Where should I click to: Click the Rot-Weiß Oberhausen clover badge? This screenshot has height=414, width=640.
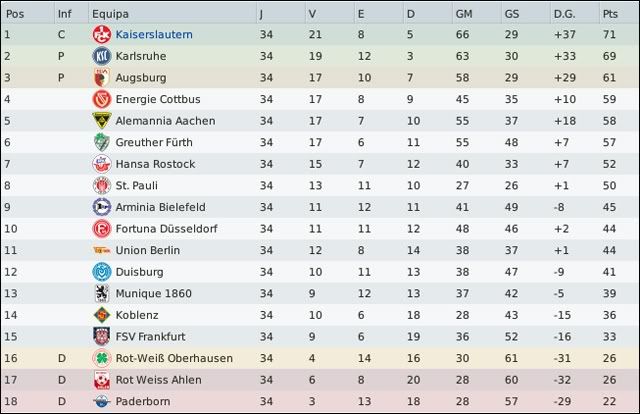click(x=100, y=359)
